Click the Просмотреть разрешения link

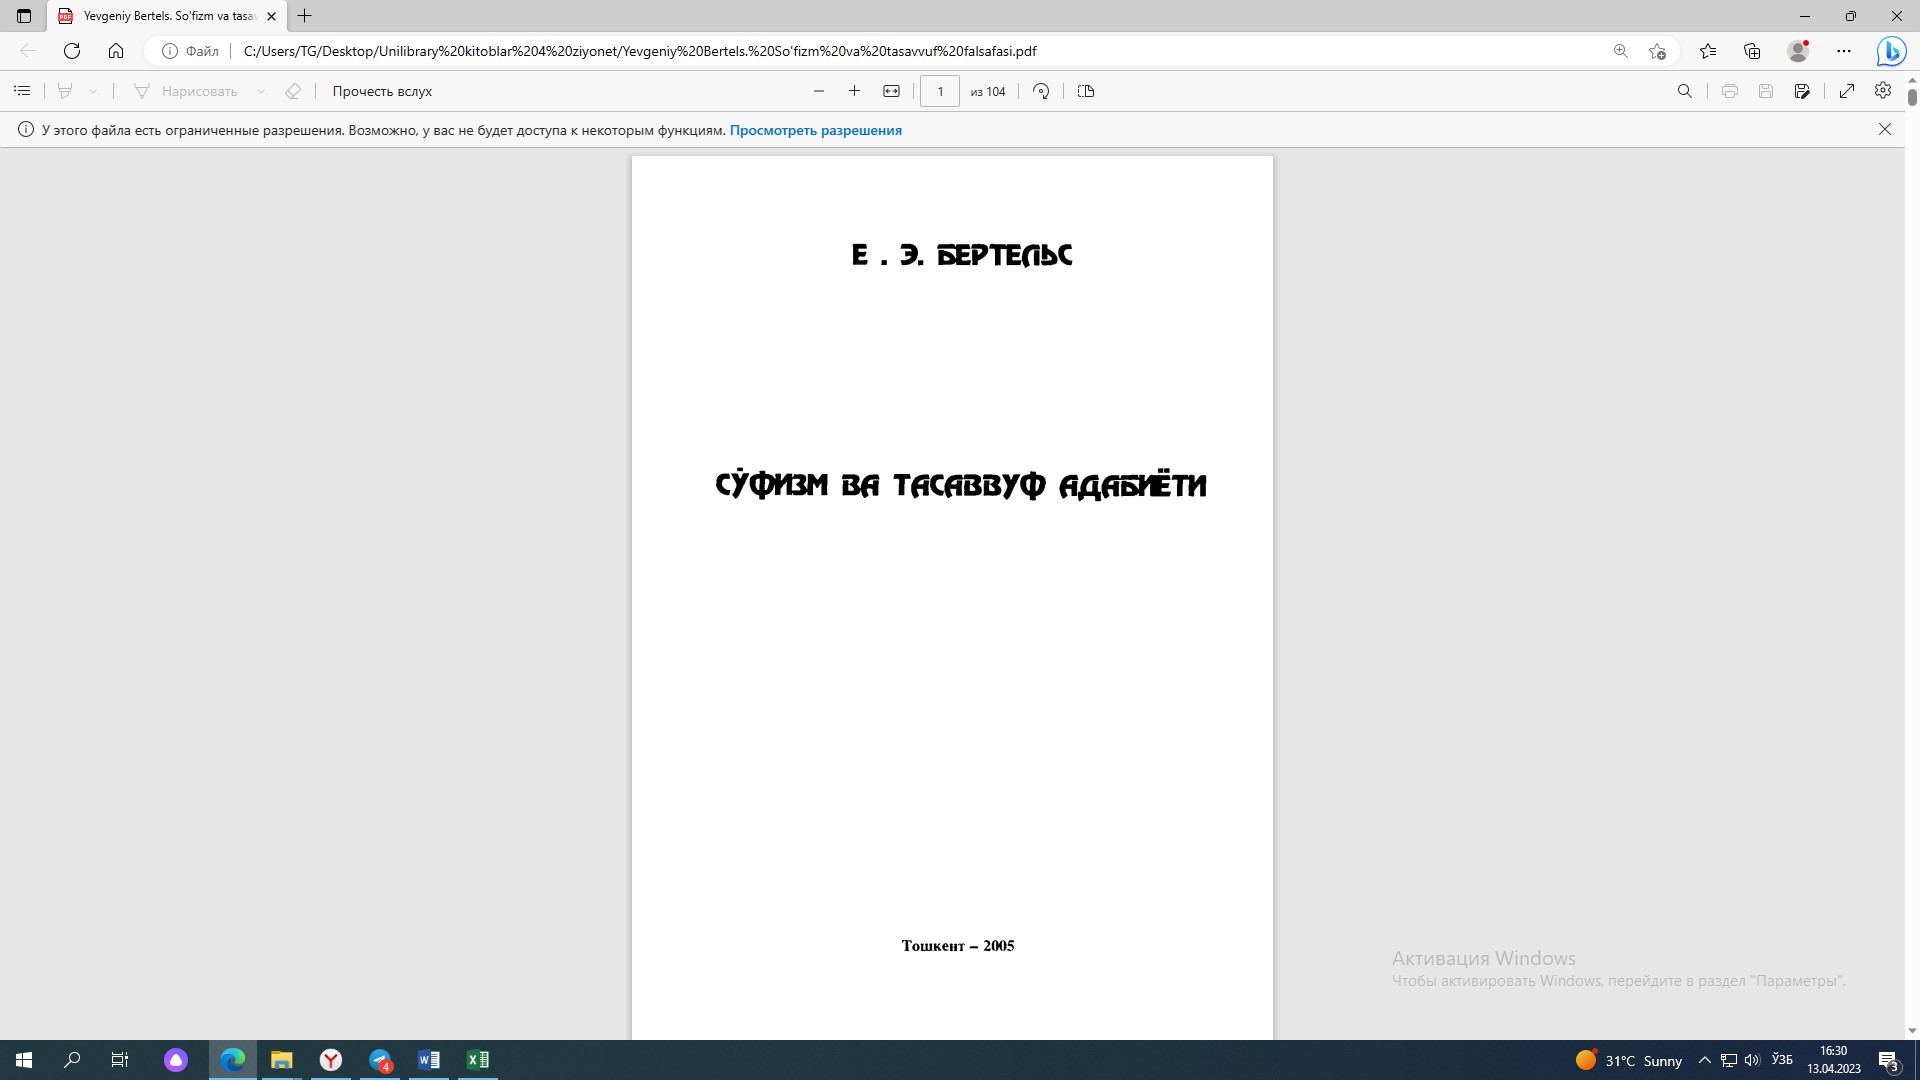[815, 130]
